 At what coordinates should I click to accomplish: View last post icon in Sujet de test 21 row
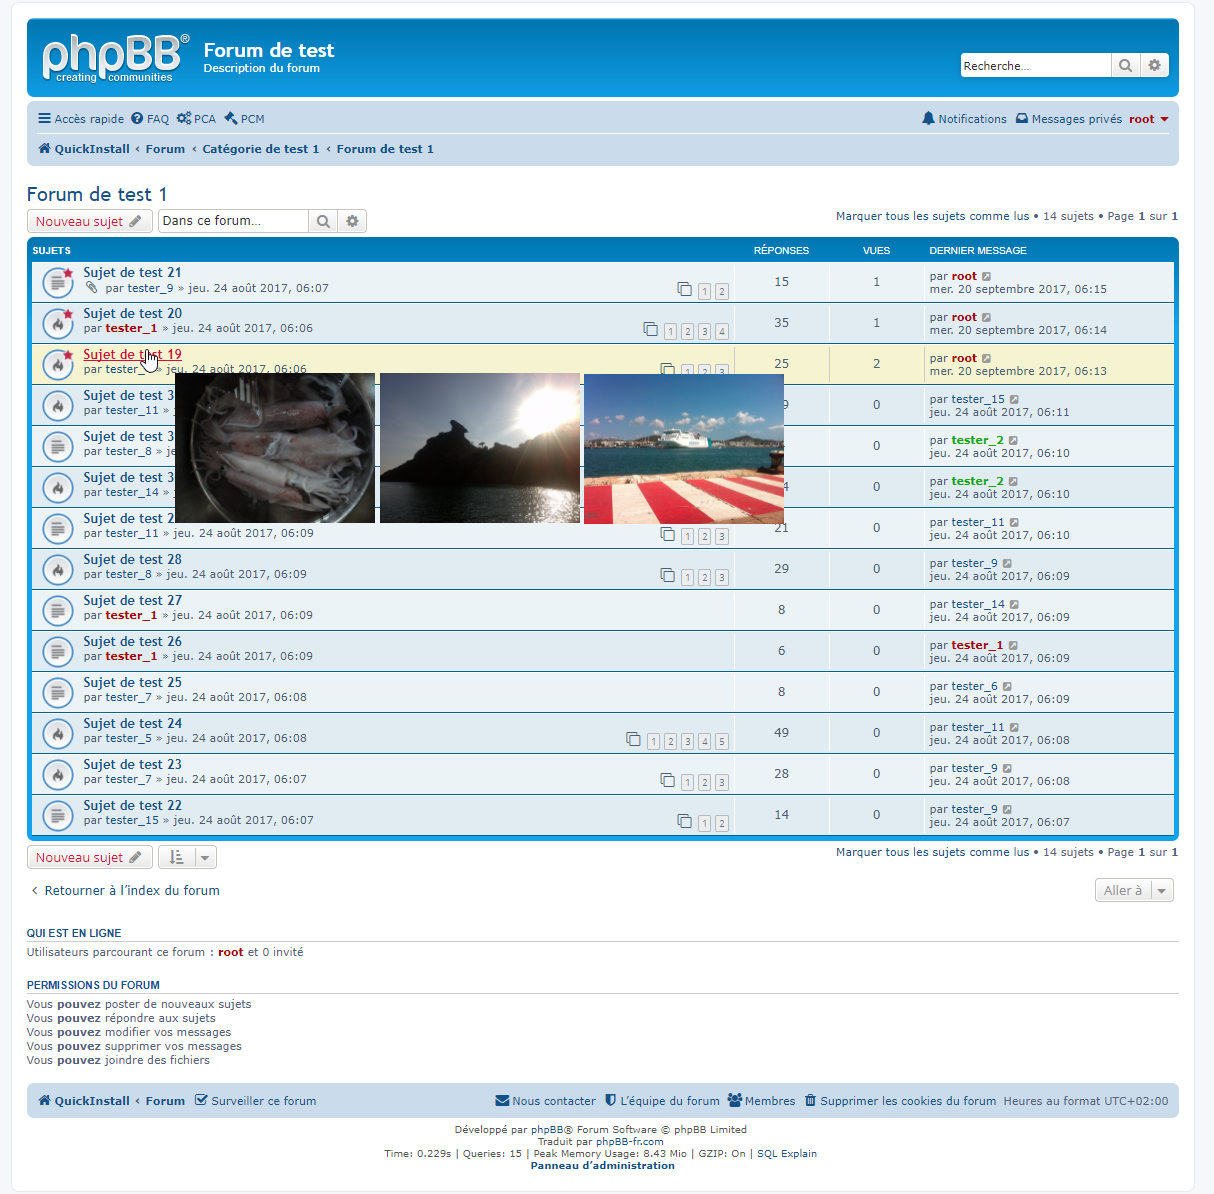point(986,276)
